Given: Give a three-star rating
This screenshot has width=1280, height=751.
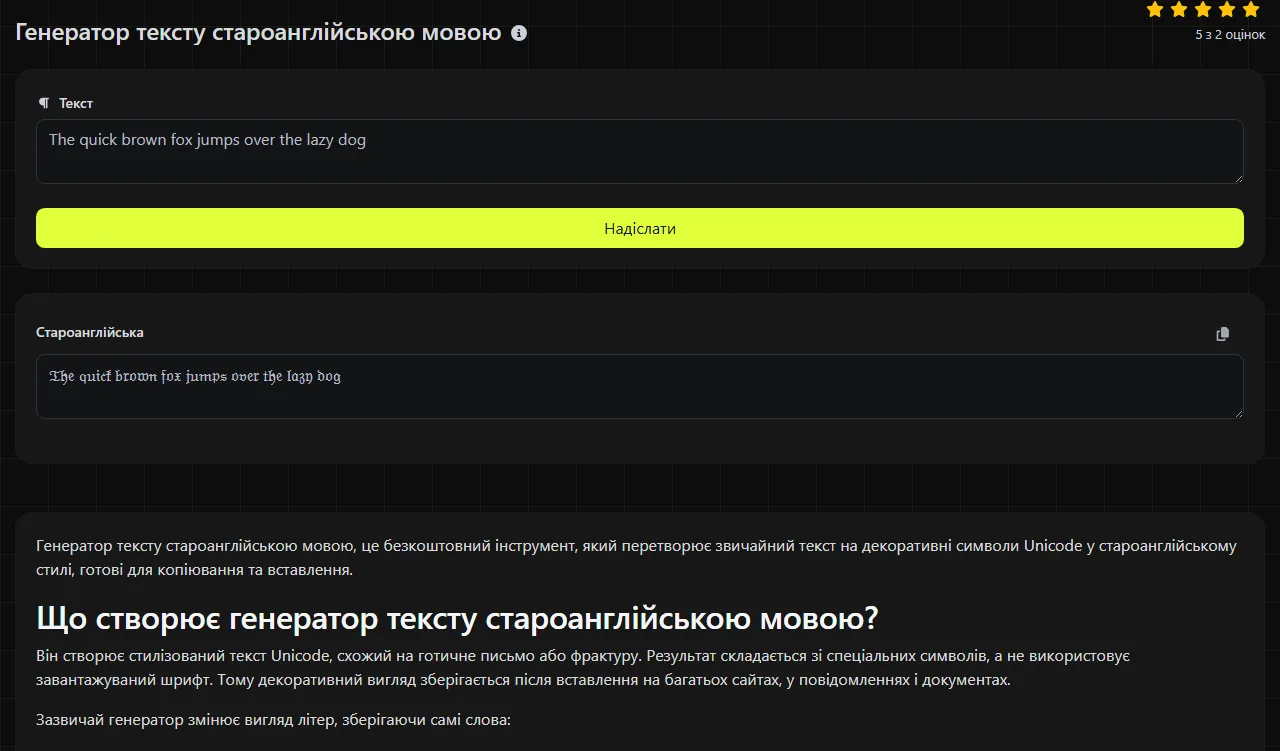Looking at the screenshot, I should [x=1203, y=10].
